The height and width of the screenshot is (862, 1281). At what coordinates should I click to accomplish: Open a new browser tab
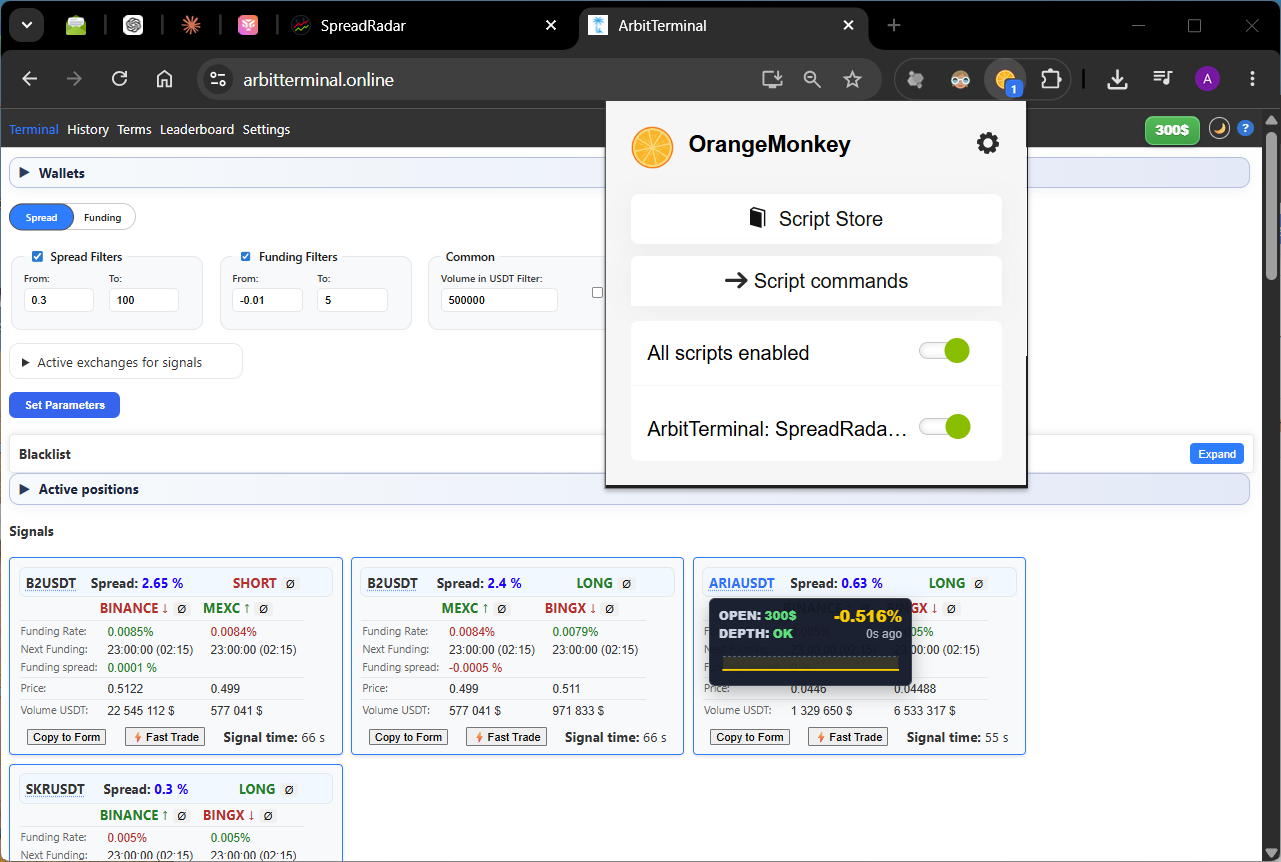pyautogui.click(x=894, y=26)
